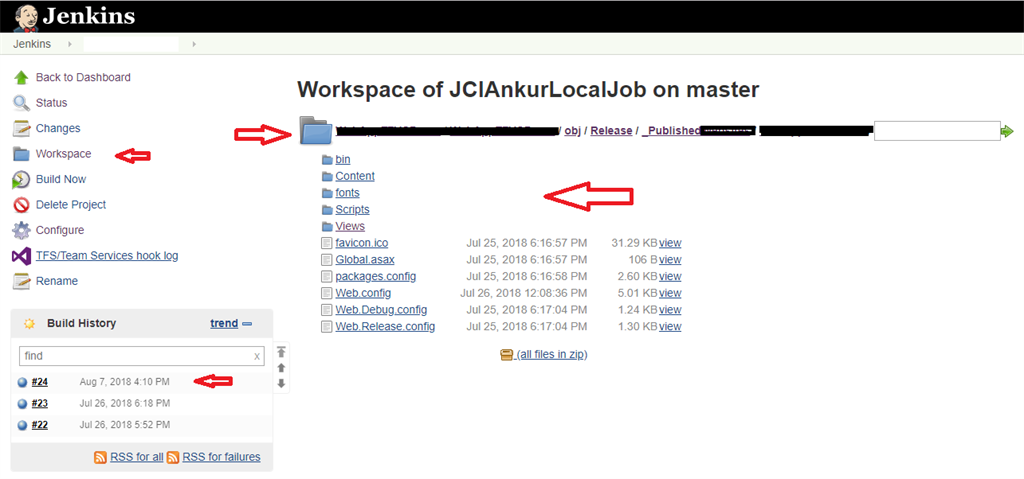Click the zip package icon
The height and width of the screenshot is (479, 1024).
coord(507,355)
